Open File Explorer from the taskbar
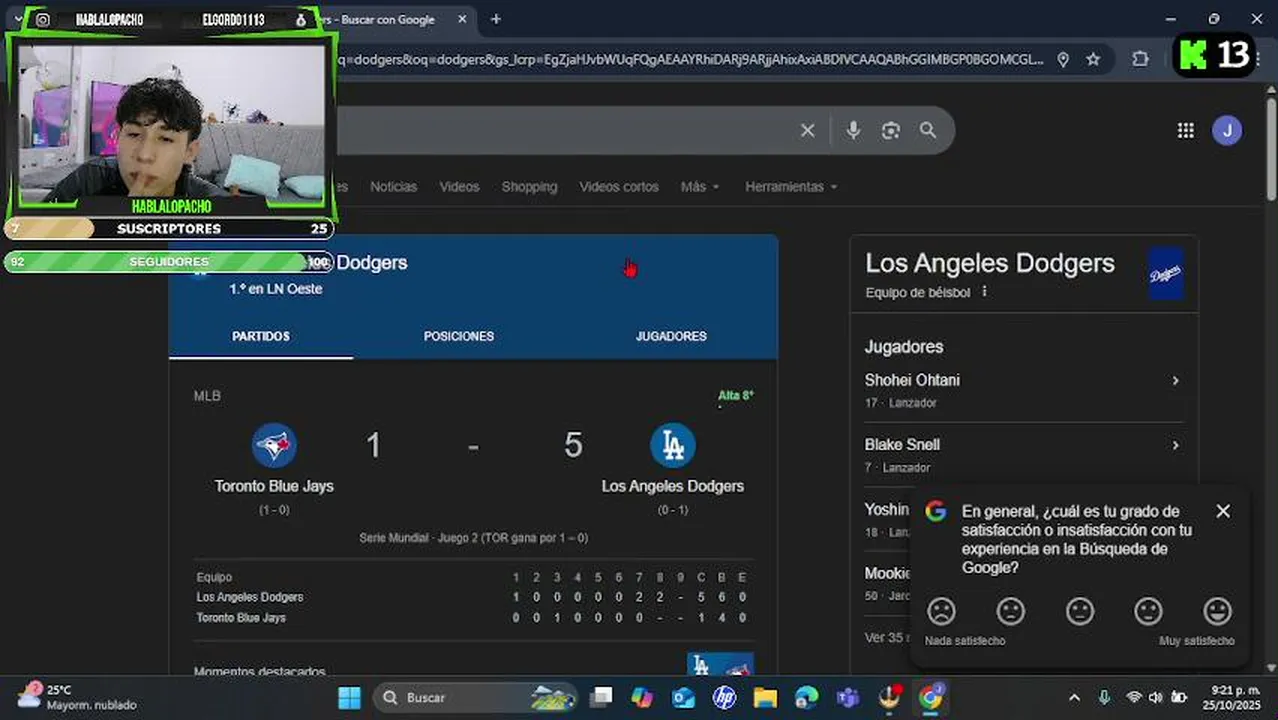This screenshot has width=1278, height=720. coord(765,697)
